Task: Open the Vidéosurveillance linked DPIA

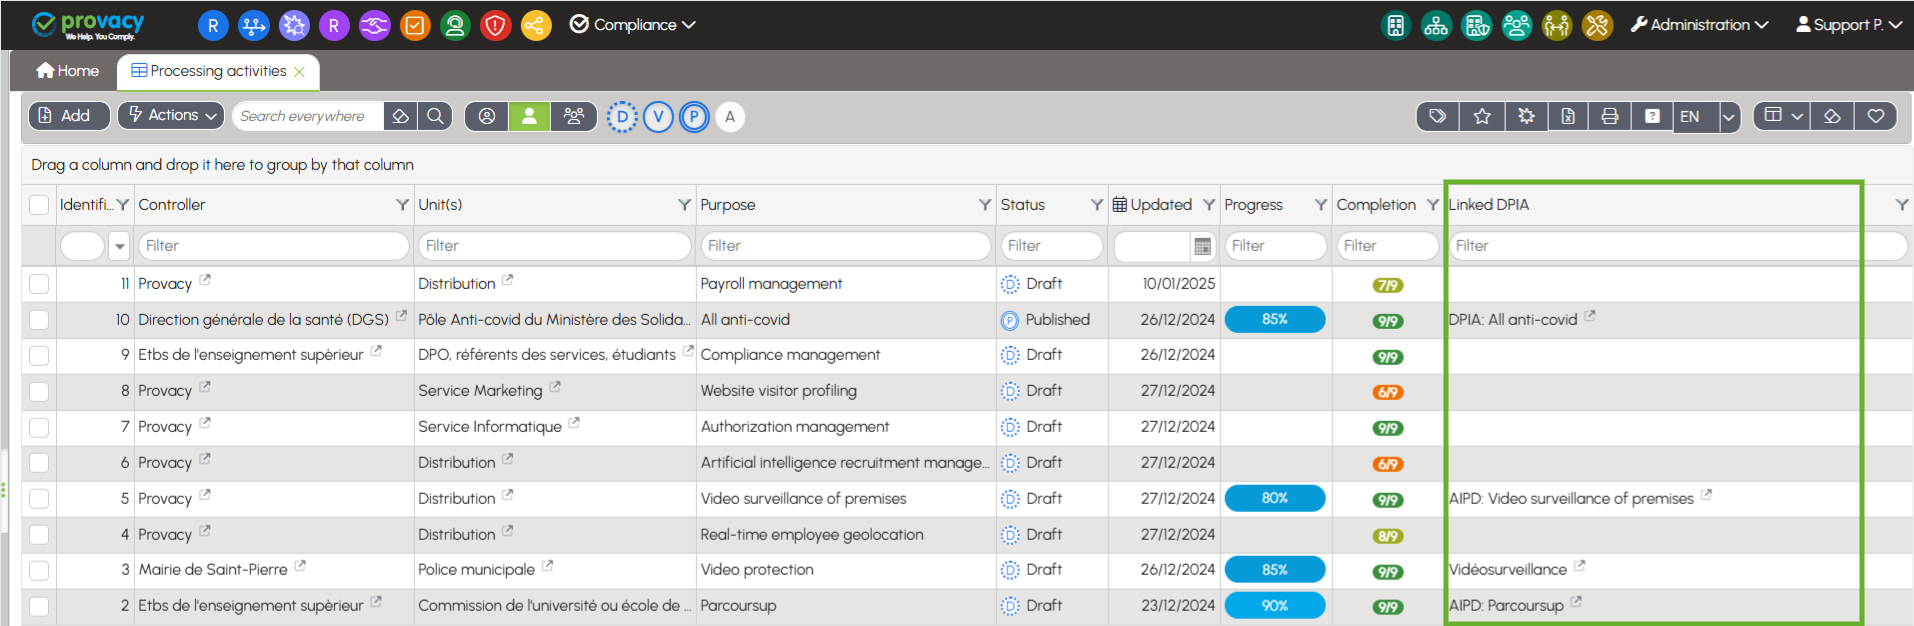Action: click(1508, 570)
